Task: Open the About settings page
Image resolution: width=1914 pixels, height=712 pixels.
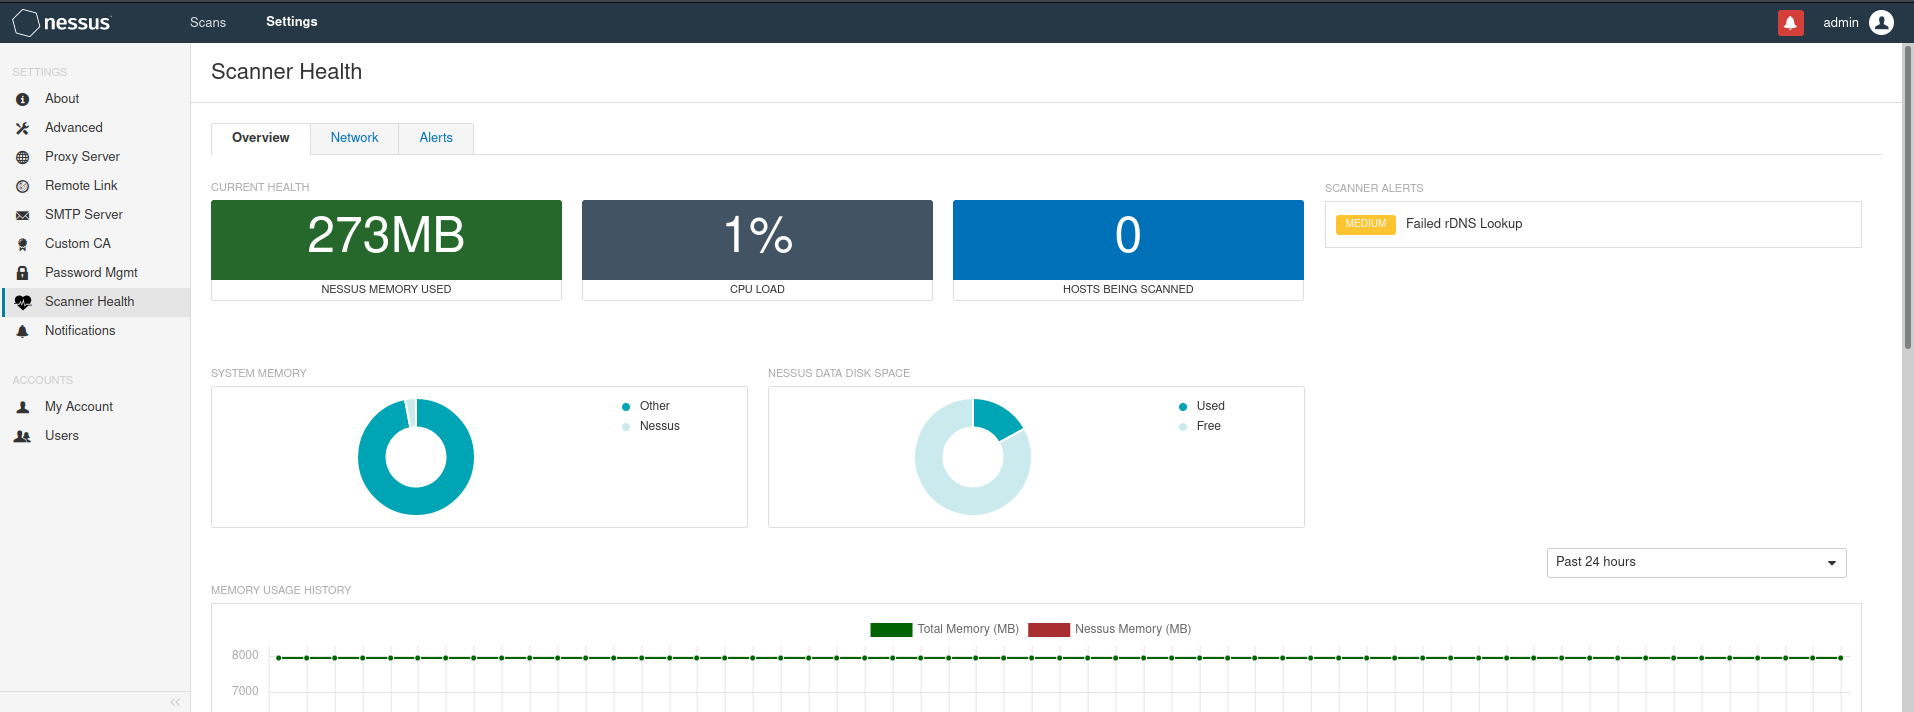Action: (62, 98)
